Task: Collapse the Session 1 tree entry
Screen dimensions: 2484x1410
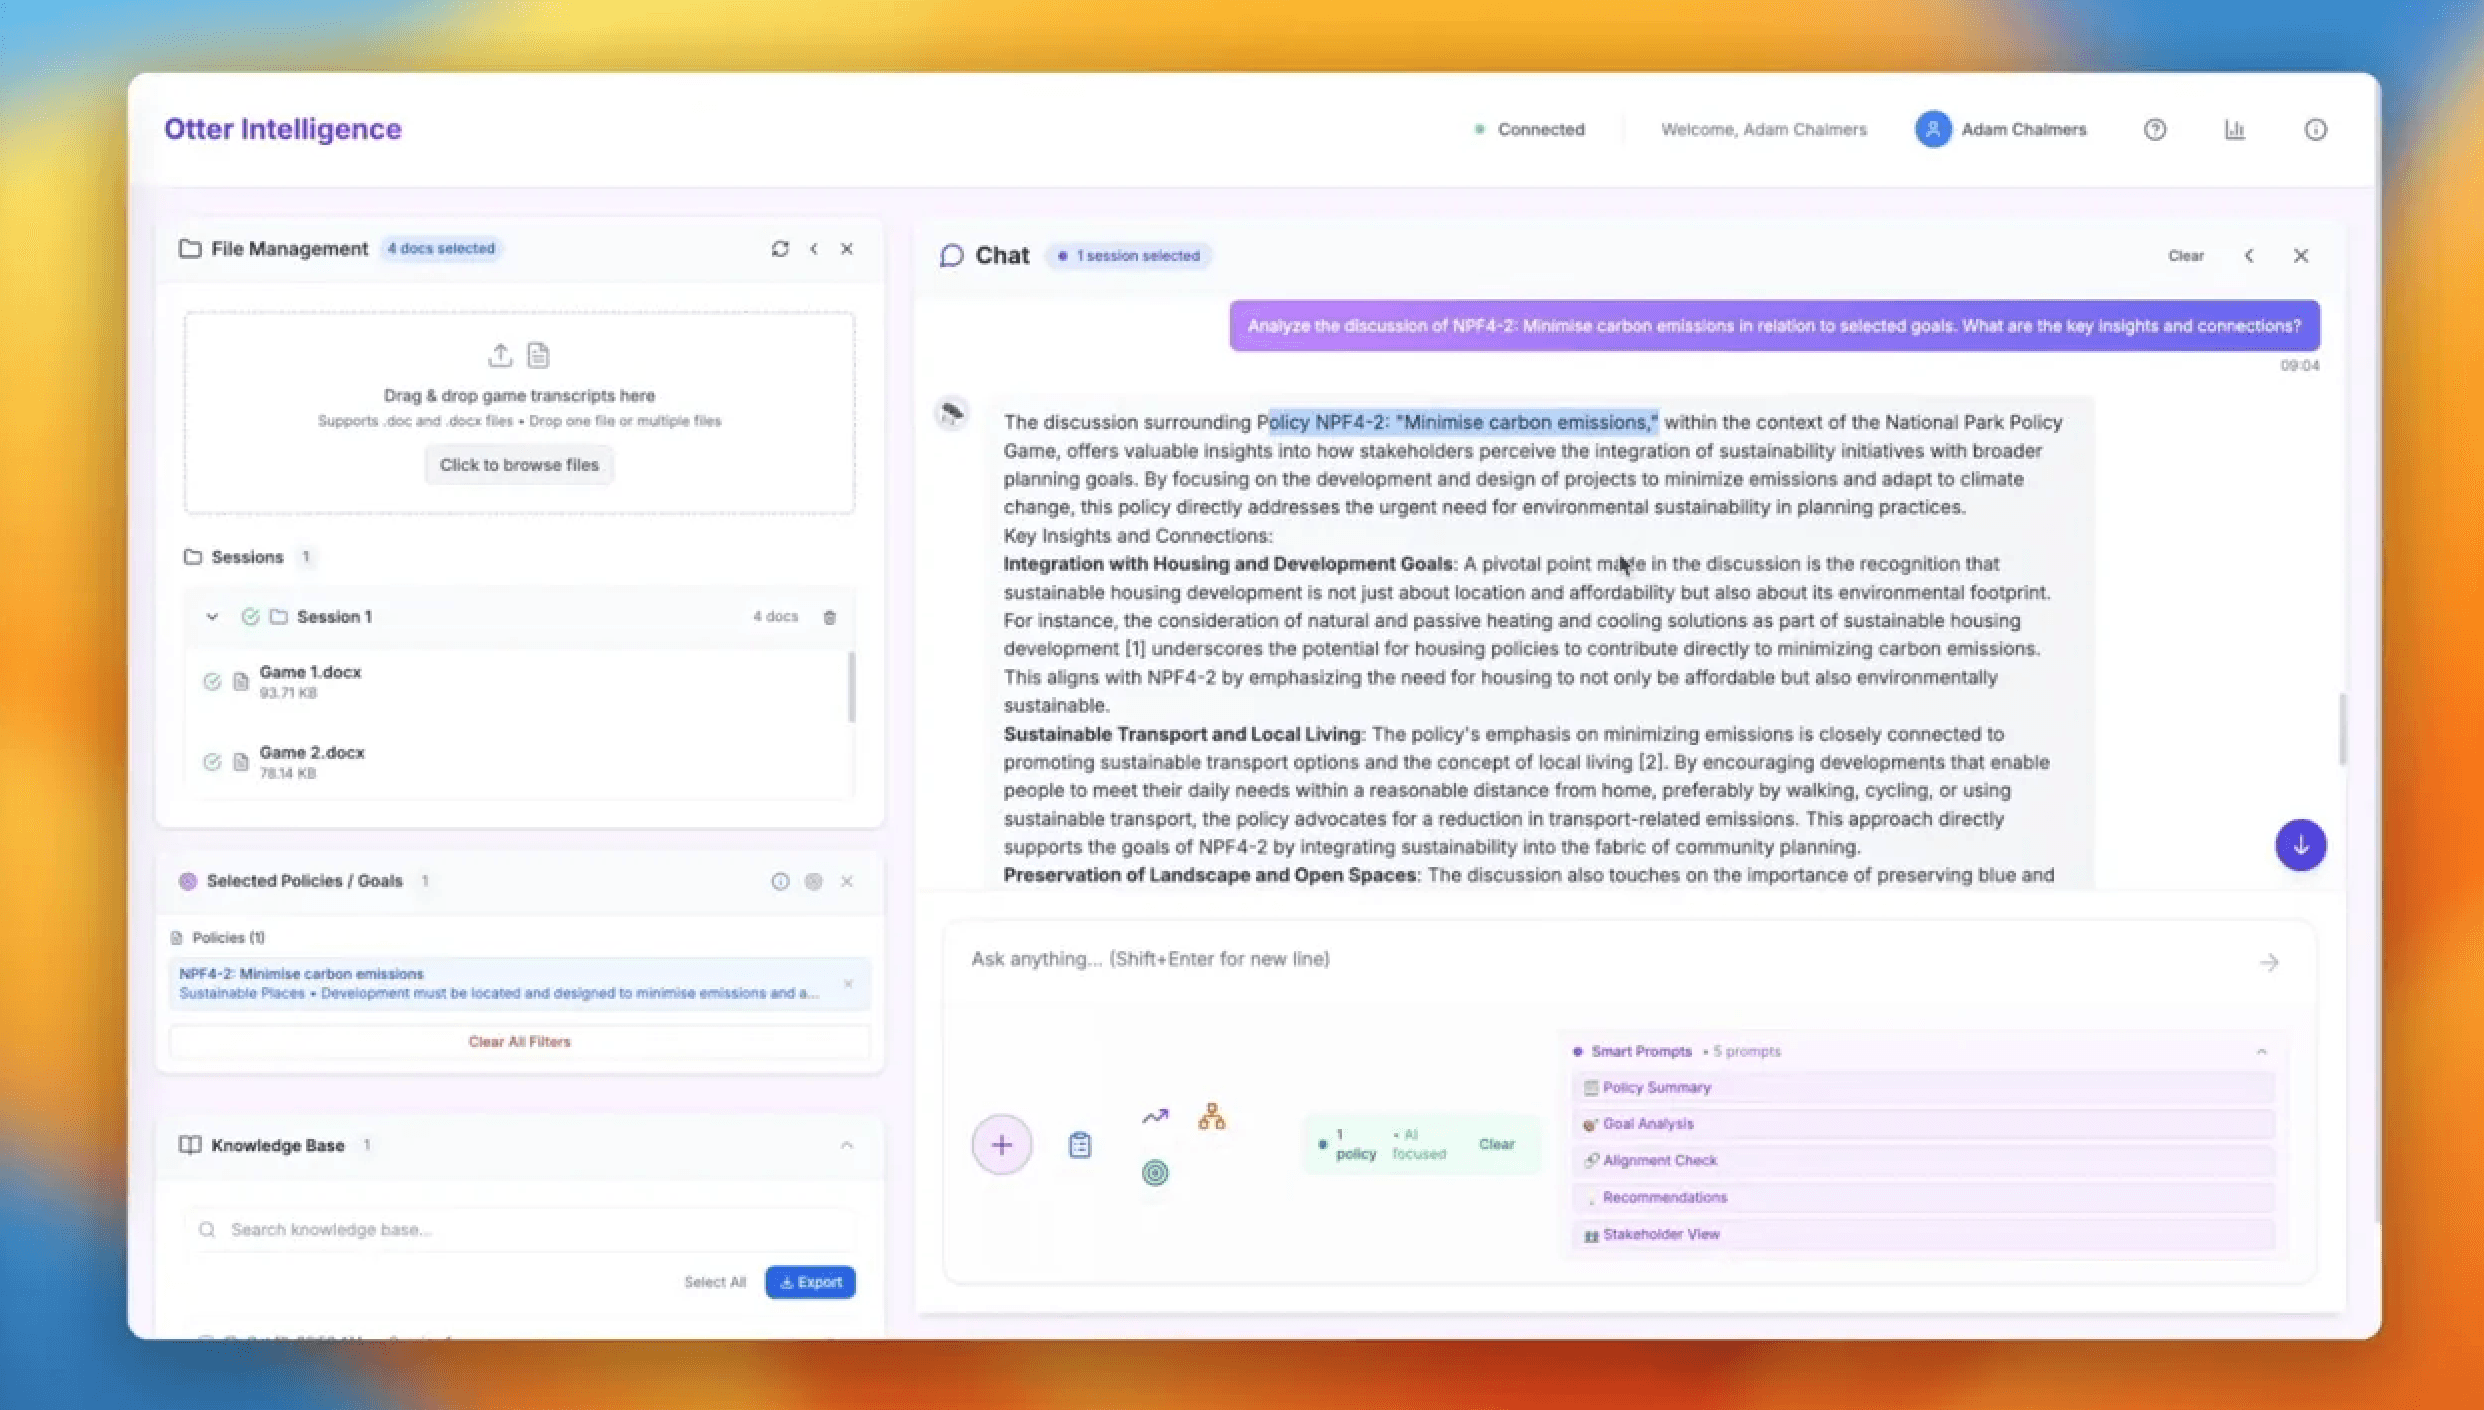Action: click(x=212, y=616)
